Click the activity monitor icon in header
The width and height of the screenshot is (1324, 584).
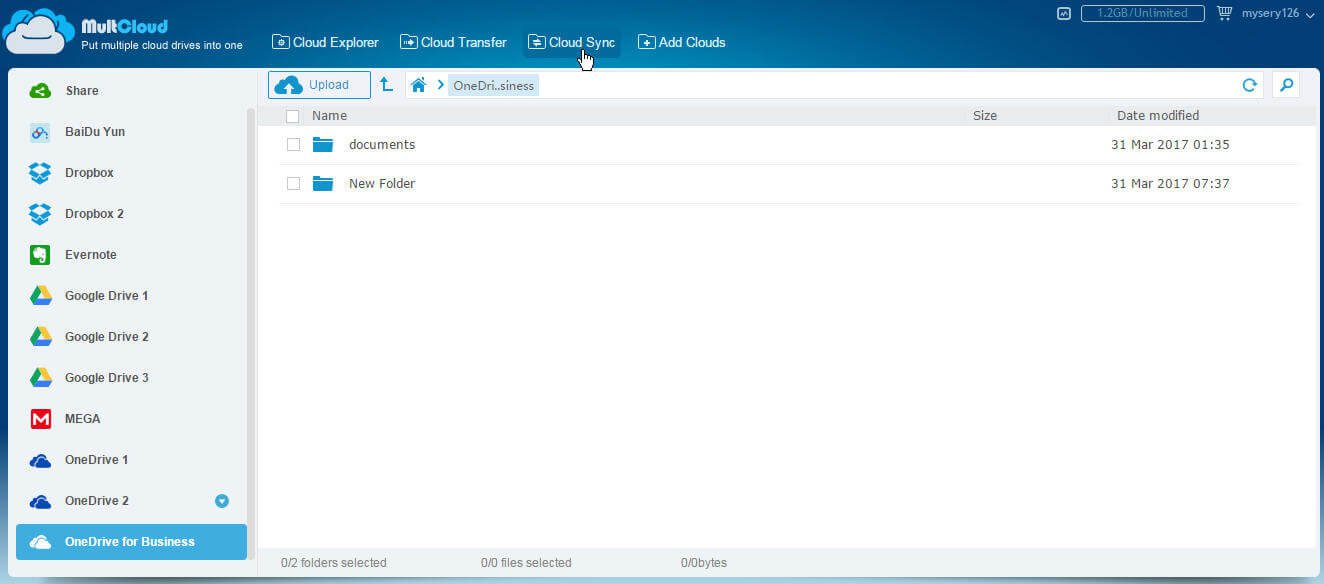pyautogui.click(x=1064, y=13)
